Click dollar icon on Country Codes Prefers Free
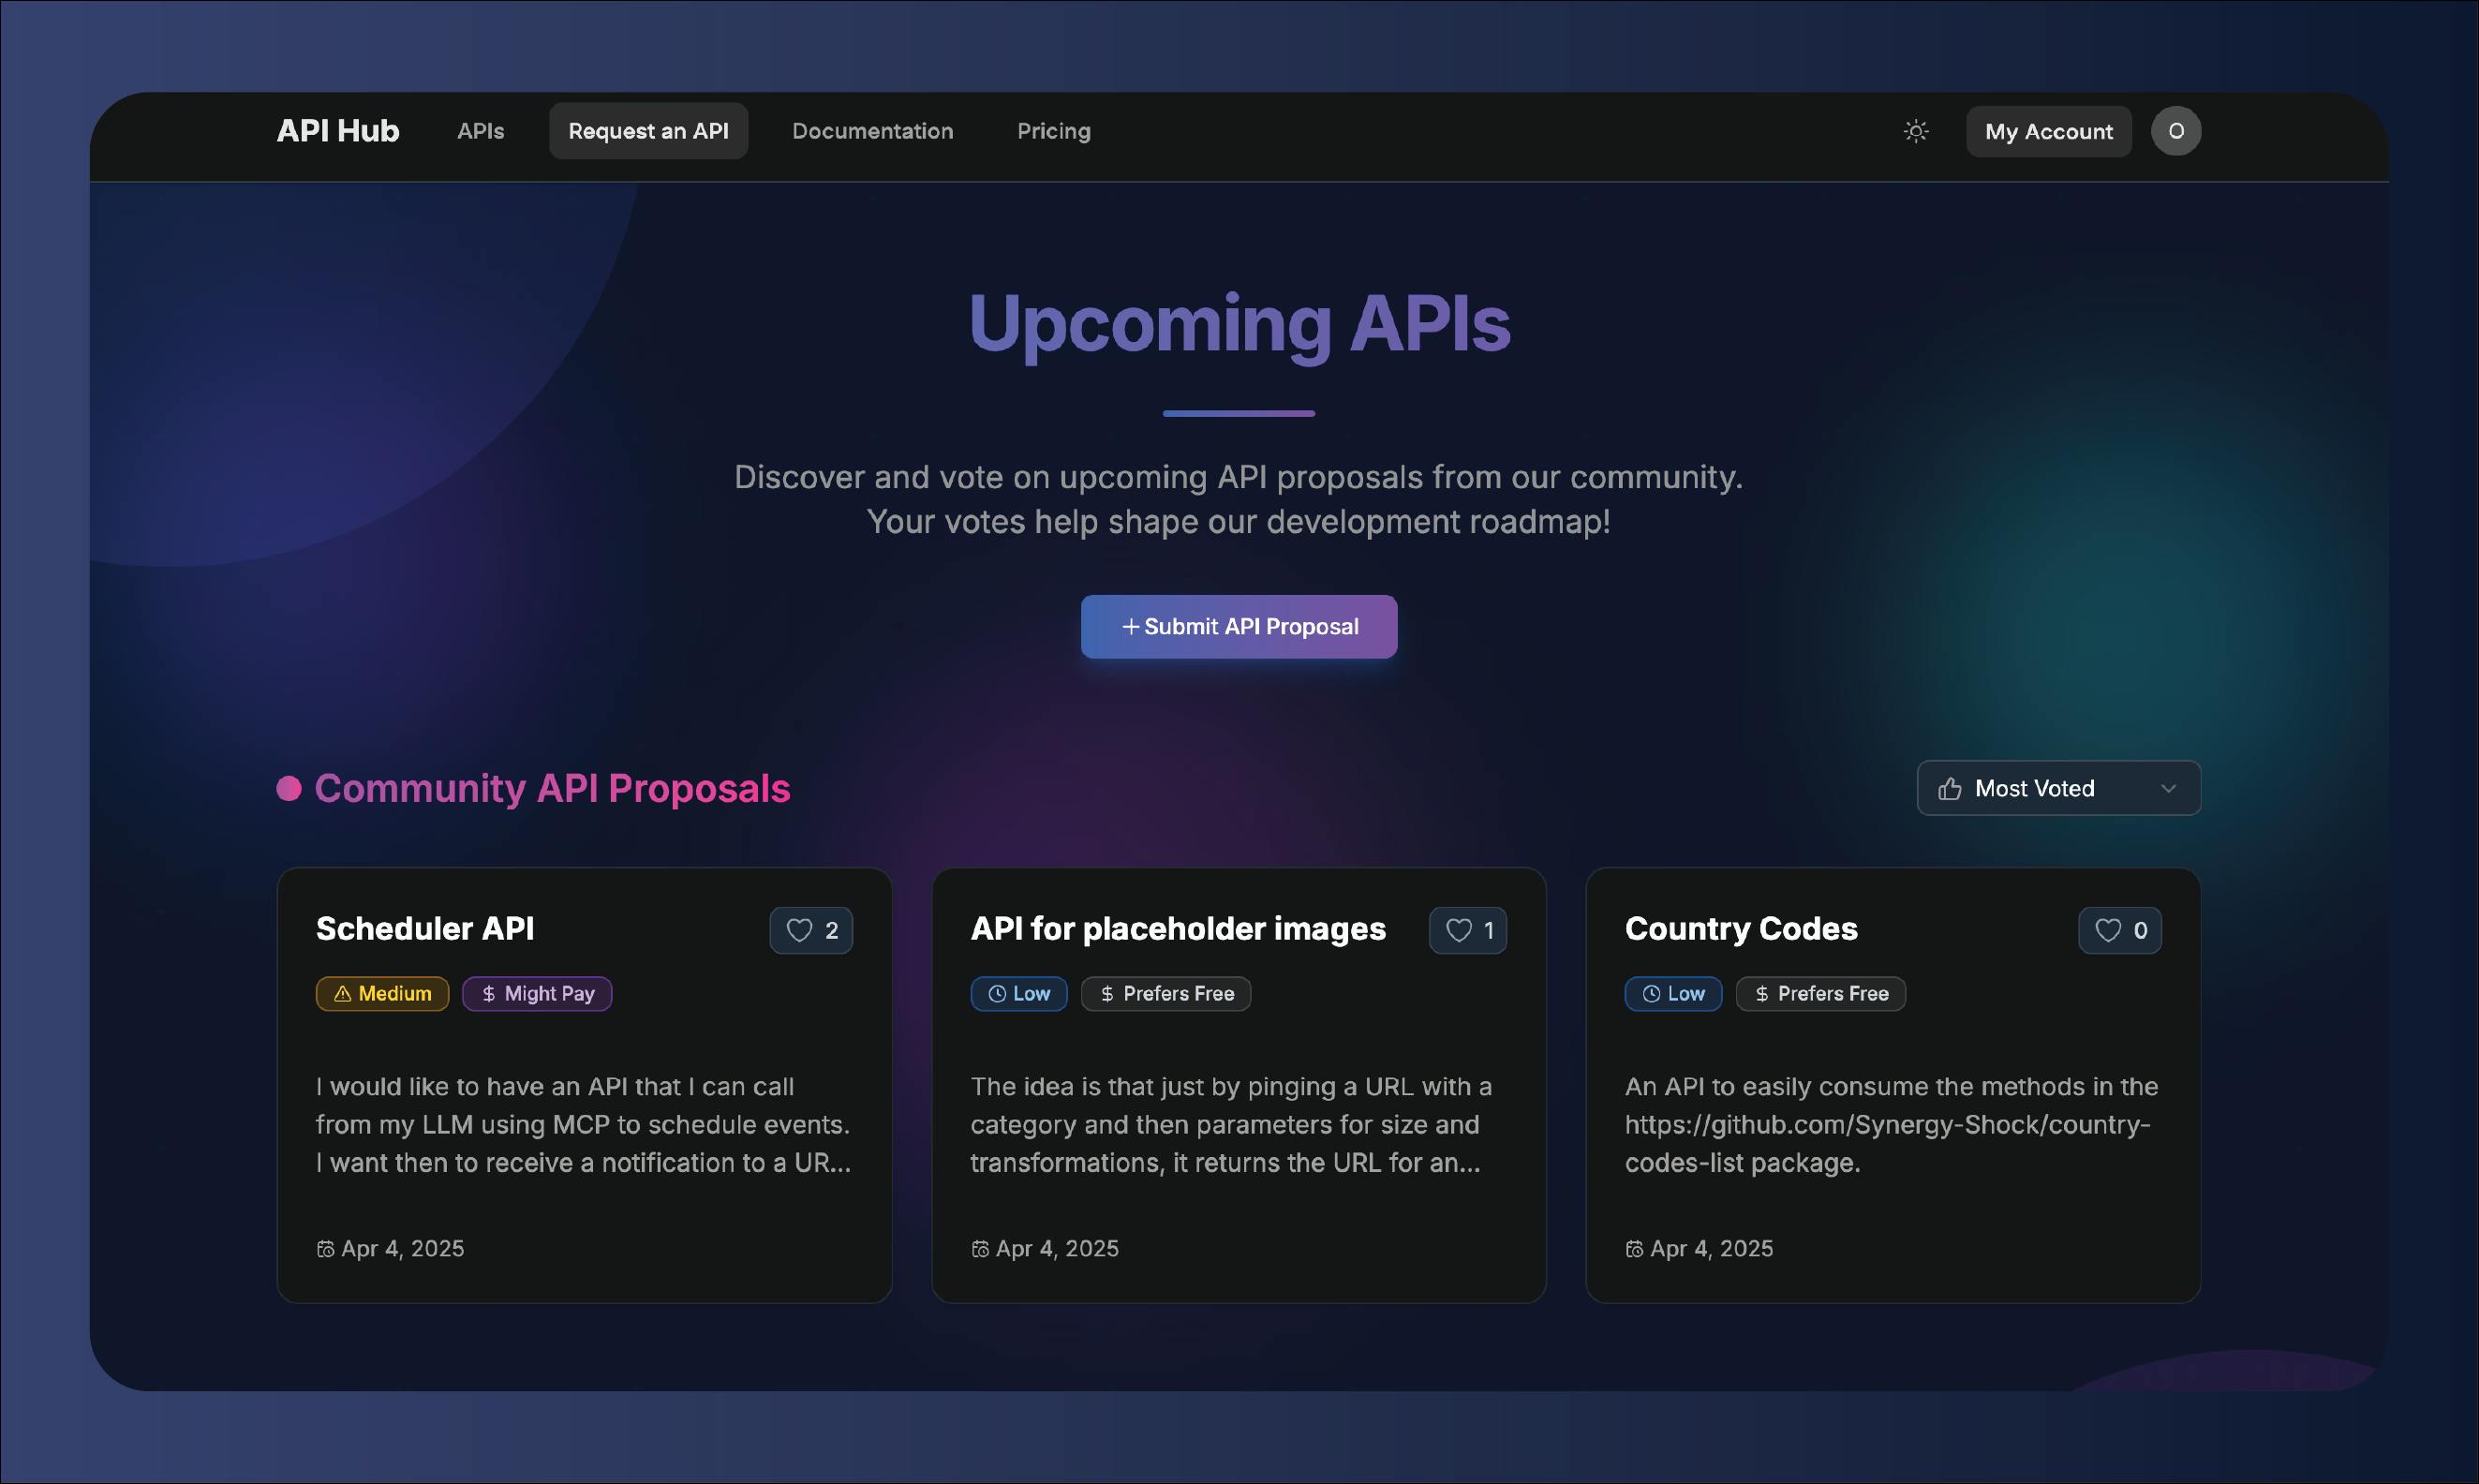Screen dimensions: 2479x1484 tap(1761, 994)
